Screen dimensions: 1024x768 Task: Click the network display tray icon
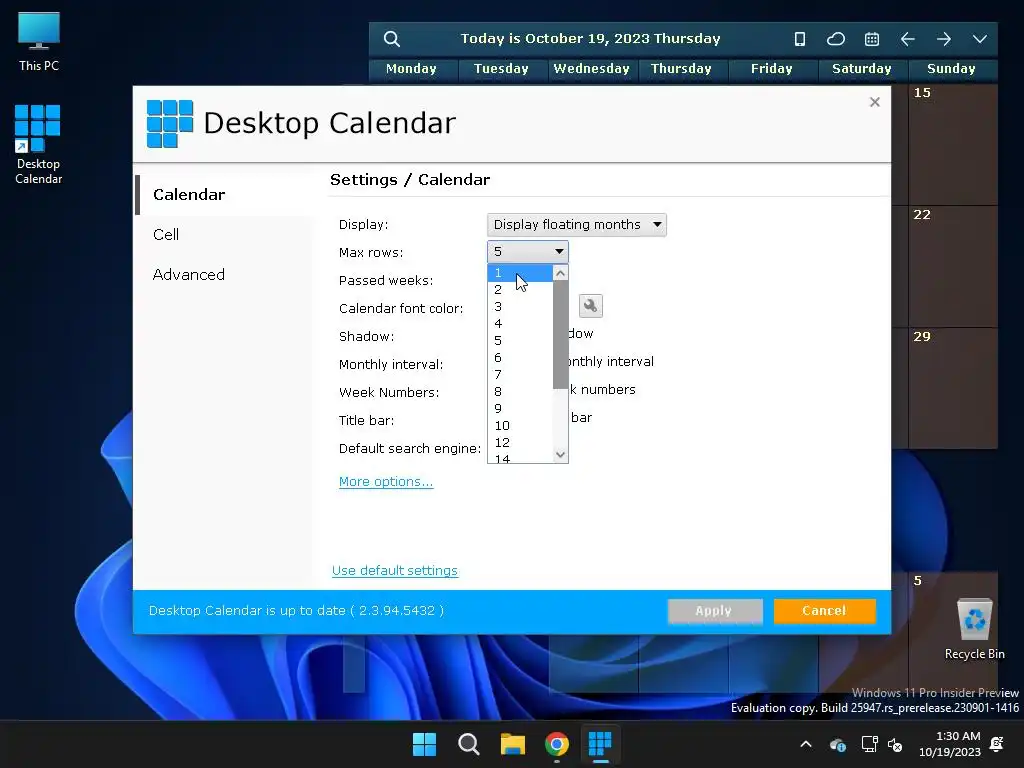tap(869, 744)
